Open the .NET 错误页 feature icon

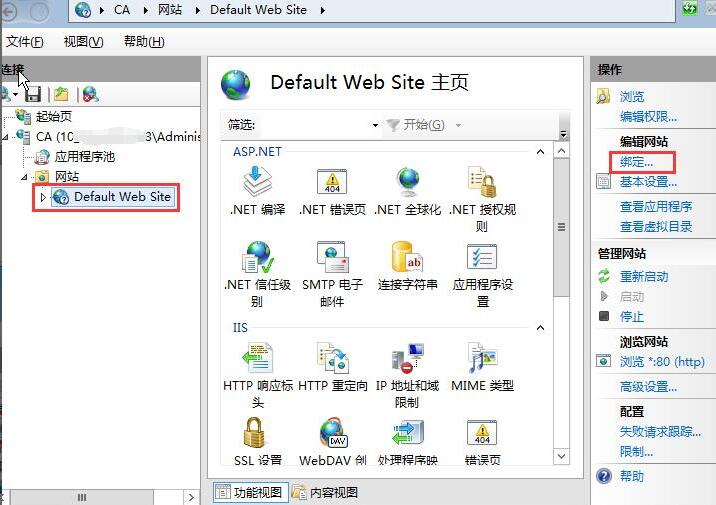click(332, 181)
